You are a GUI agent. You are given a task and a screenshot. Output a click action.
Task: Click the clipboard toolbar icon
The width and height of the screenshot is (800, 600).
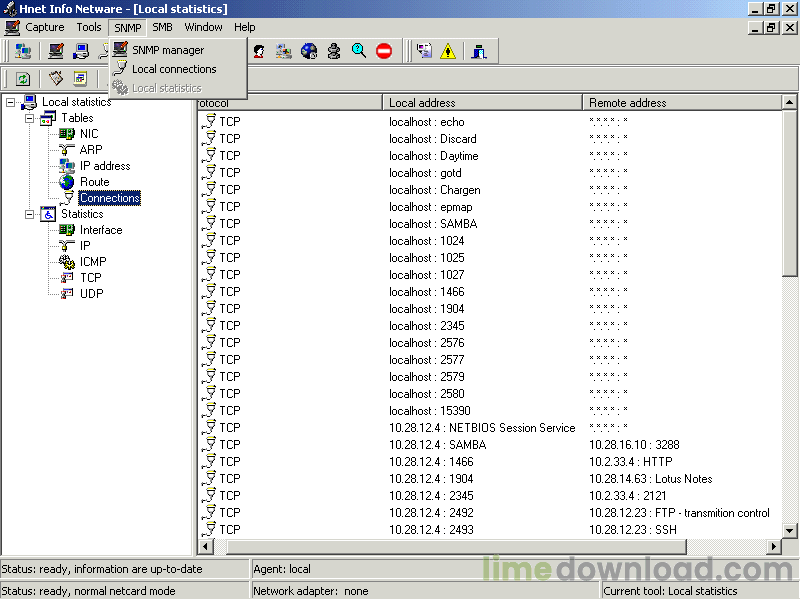coord(56,79)
